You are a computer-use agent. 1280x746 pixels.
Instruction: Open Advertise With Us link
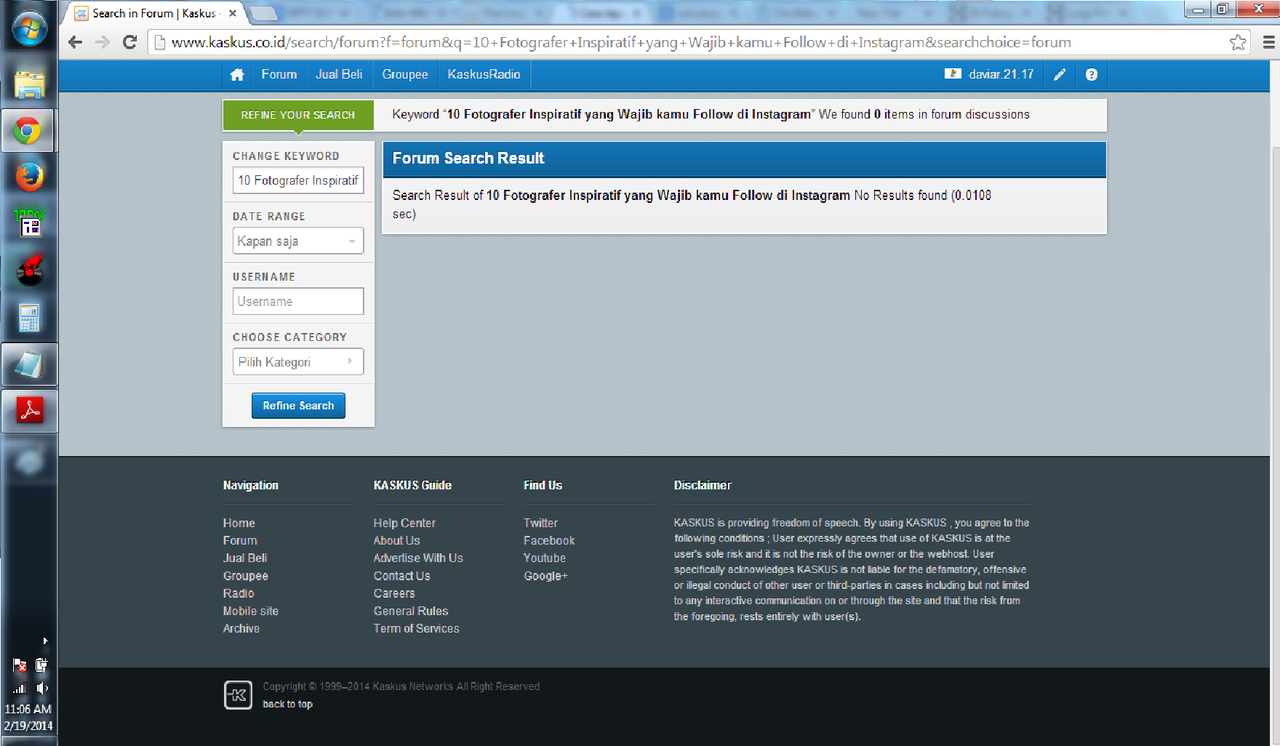418,558
